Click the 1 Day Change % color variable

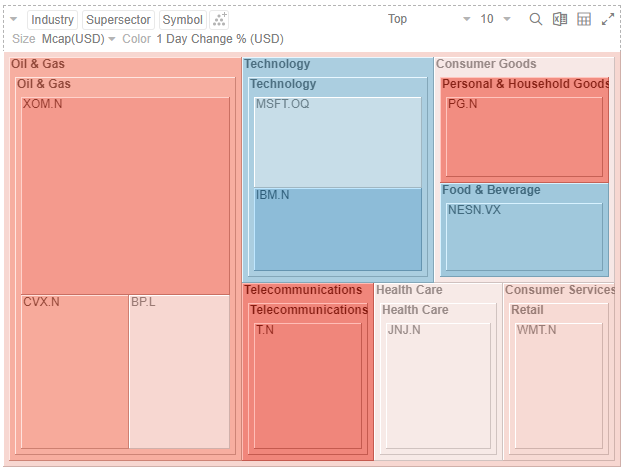[219, 39]
